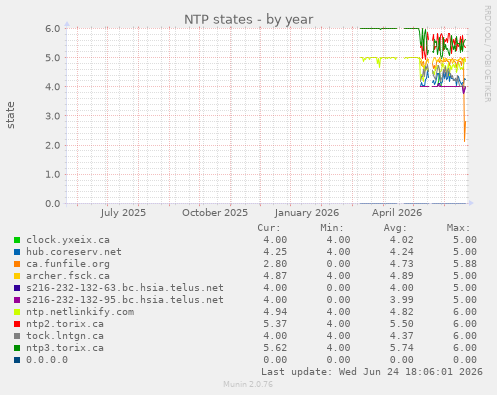
Task: Select the clock.yxeix.ca legend label
Action: [x=68, y=240]
